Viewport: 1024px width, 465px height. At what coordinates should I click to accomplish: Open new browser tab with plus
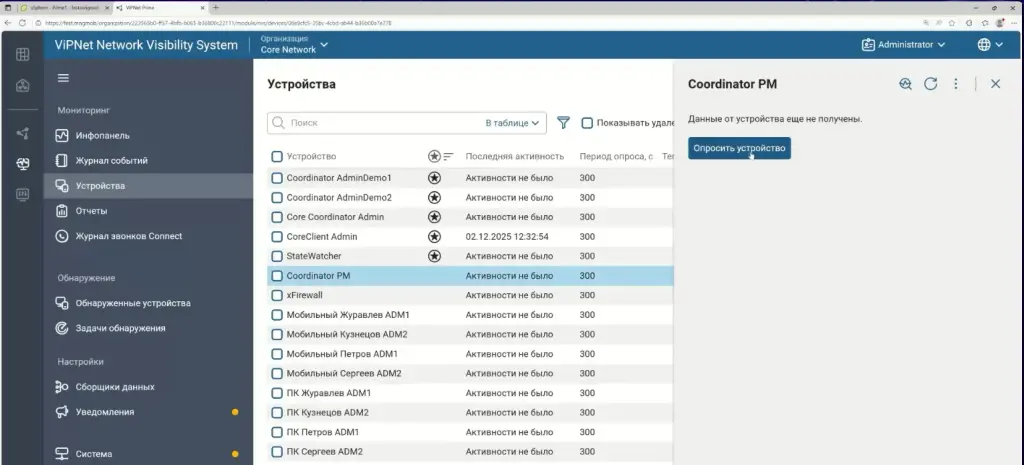coord(216,8)
